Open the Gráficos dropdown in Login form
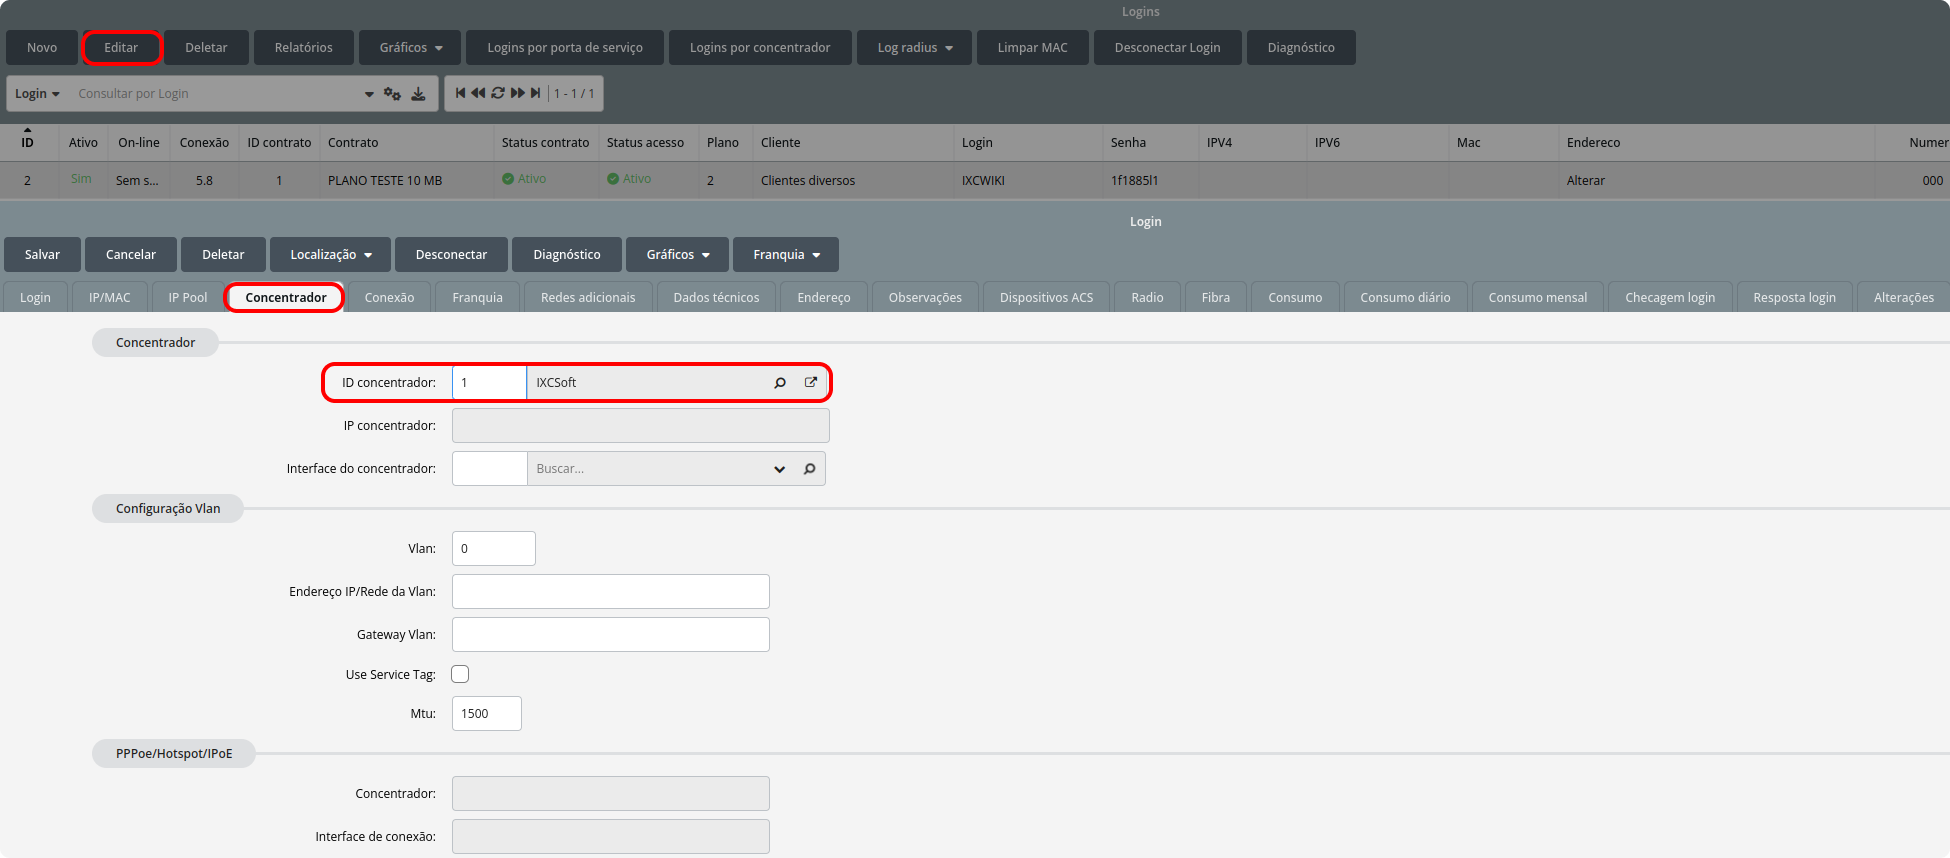 click(677, 255)
